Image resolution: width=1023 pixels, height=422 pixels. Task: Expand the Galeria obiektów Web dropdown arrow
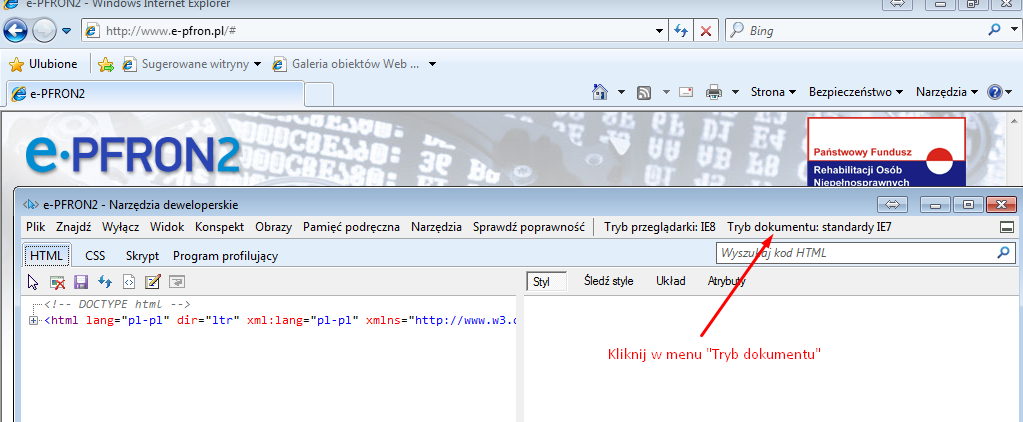pyautogui.click(x=432, y=64)
